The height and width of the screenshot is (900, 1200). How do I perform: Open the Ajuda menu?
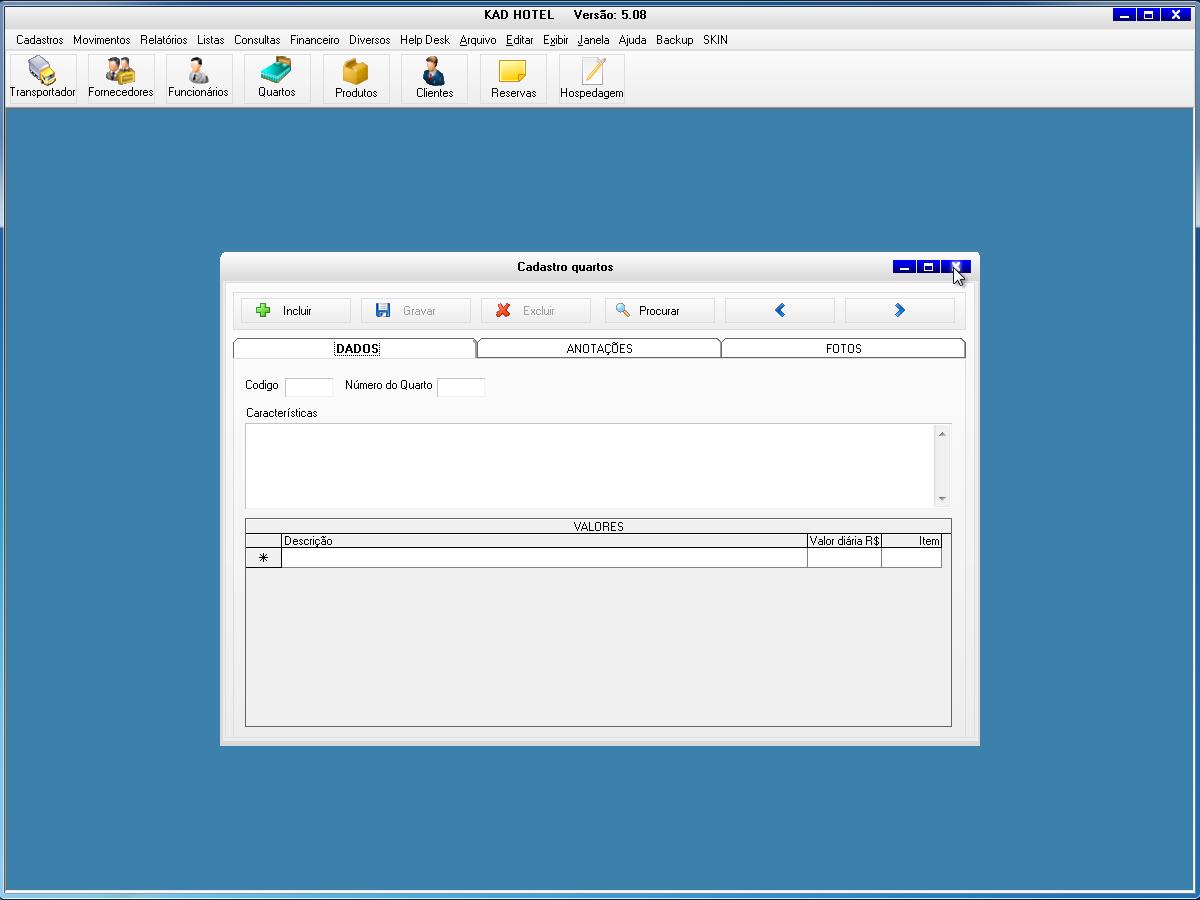[633, 40]
